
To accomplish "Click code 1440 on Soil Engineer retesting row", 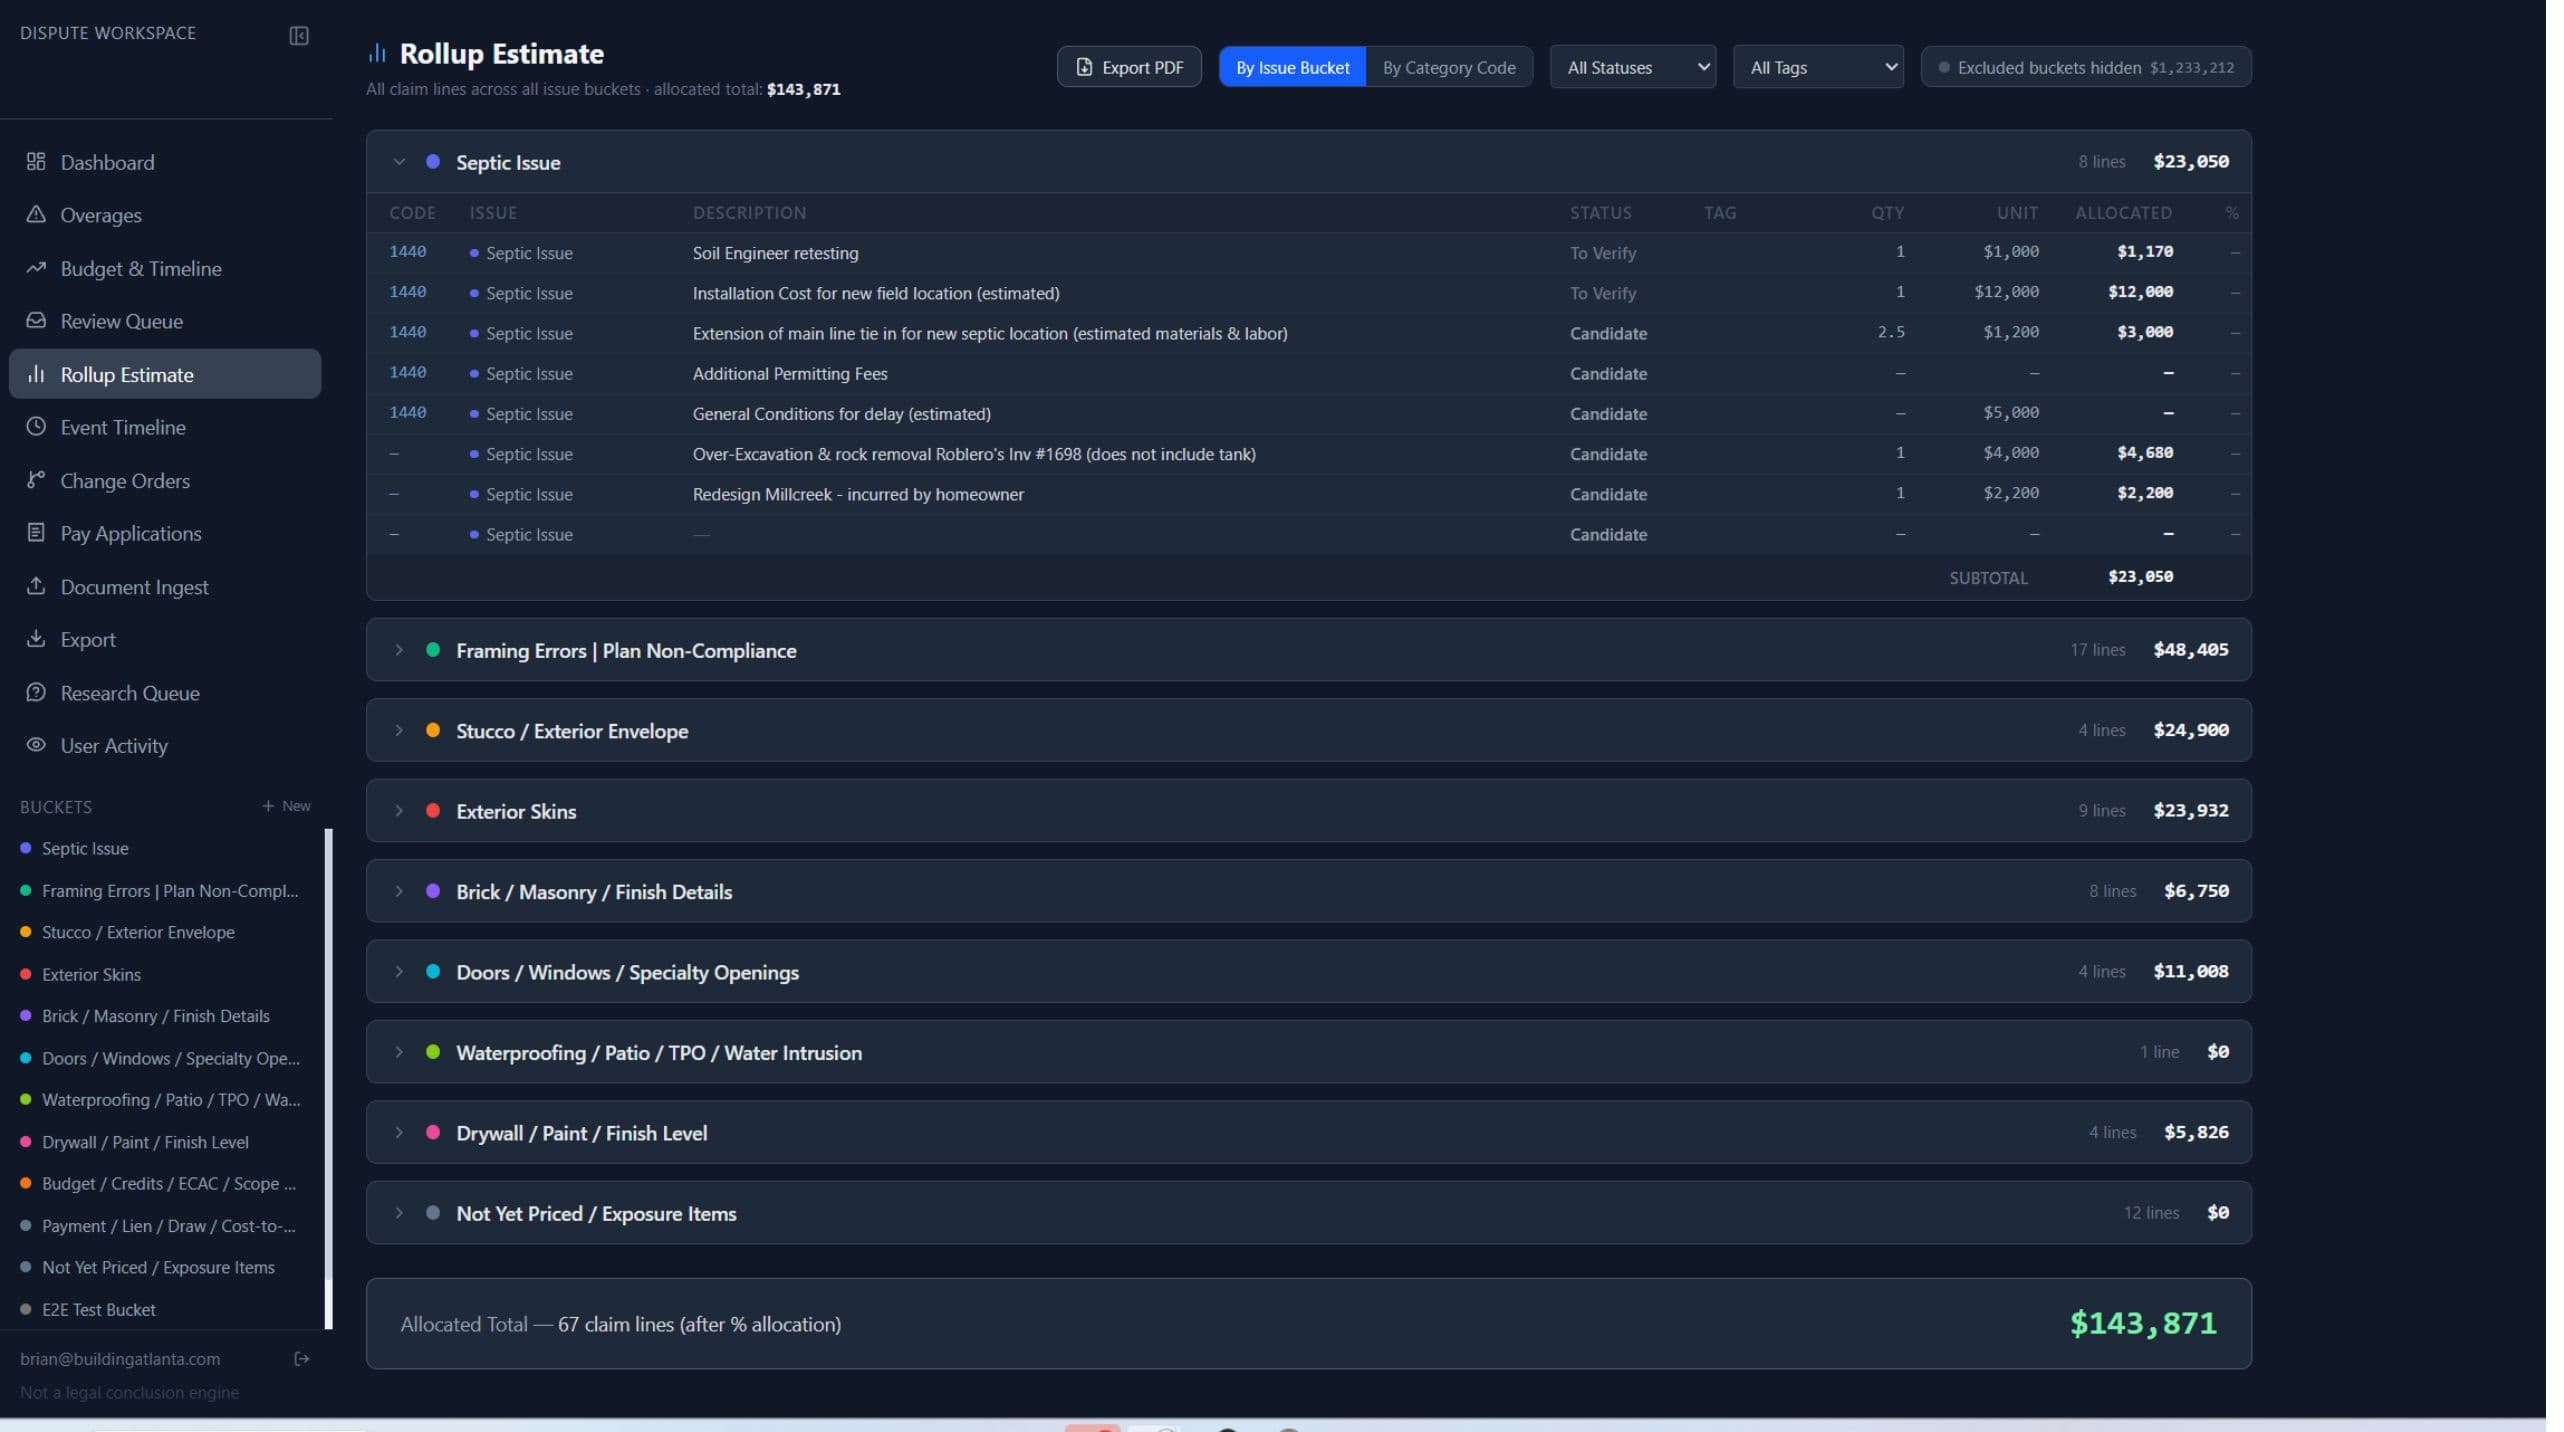I will [x=407, y=252].
